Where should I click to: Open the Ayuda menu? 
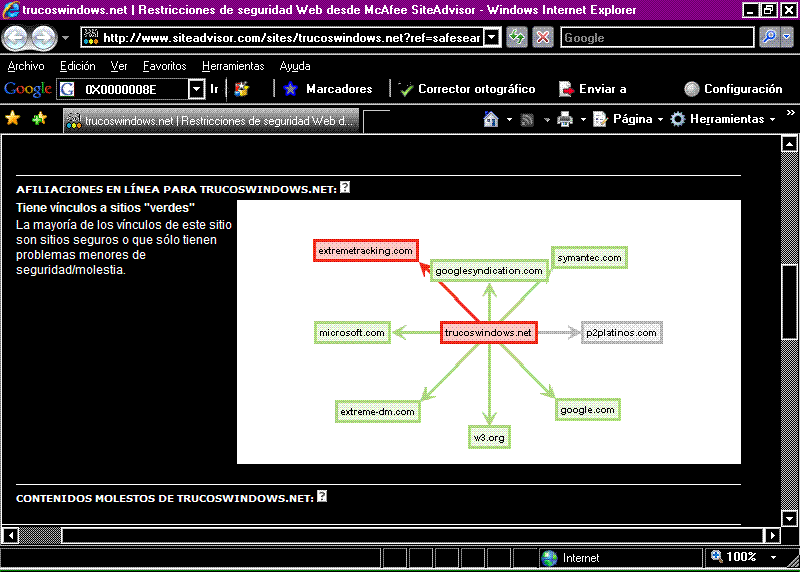point(295,66)
